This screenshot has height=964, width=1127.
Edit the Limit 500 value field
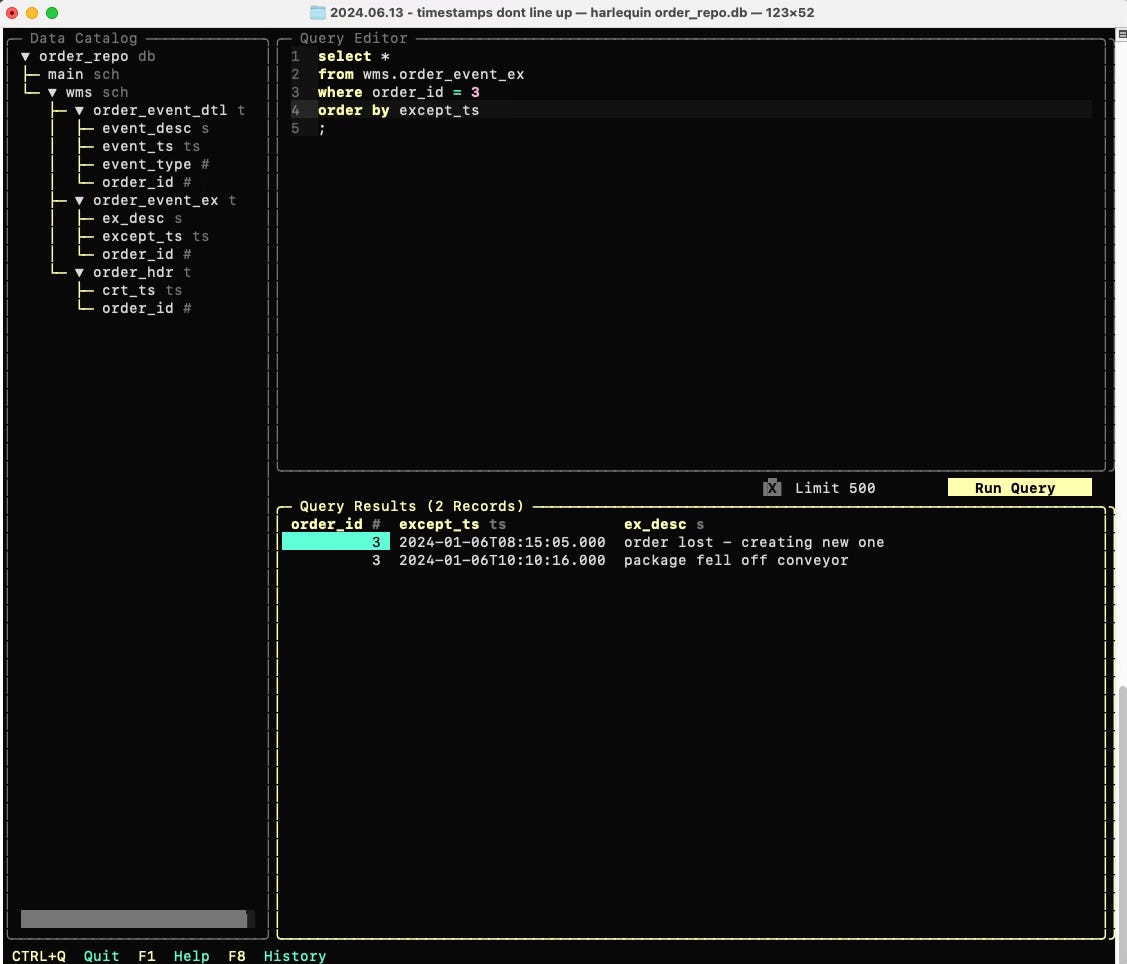(x=834, y=487)
